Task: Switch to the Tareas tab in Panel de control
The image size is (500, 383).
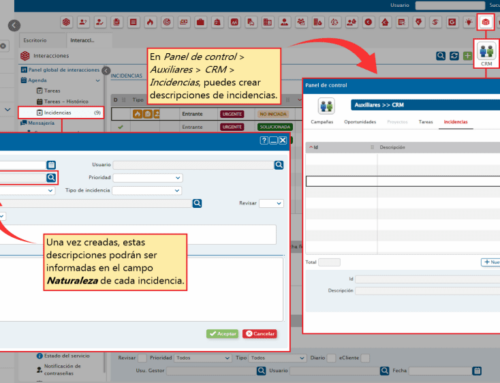Action: pos(425,122)
